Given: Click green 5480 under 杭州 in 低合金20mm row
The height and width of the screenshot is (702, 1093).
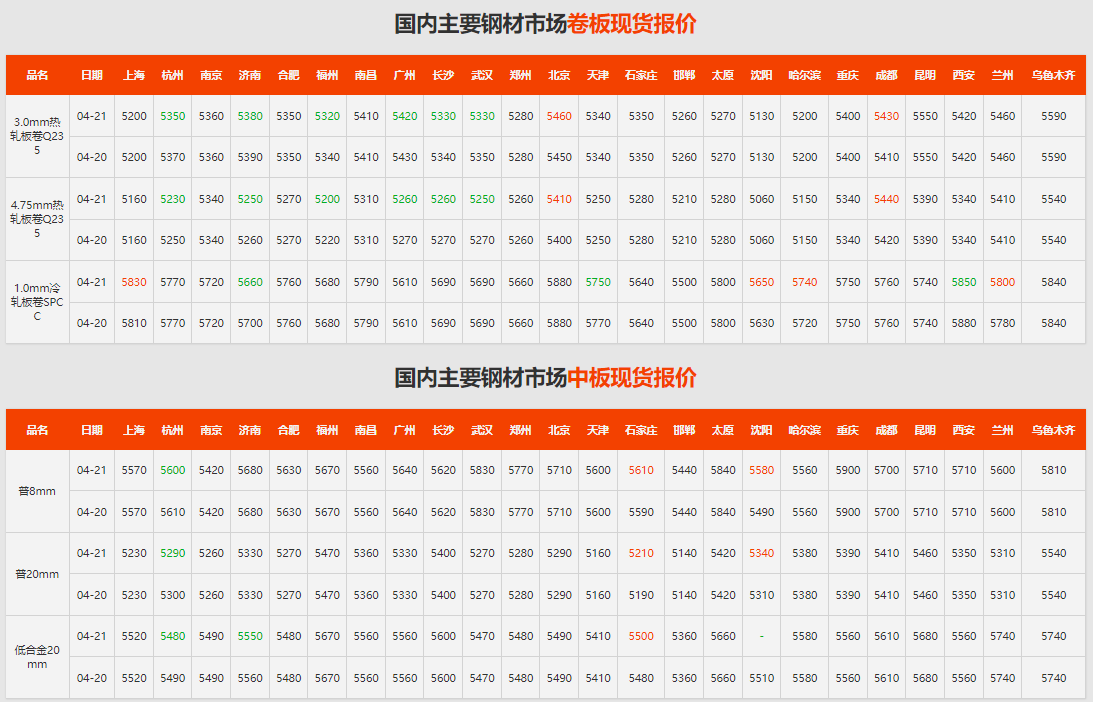Looking at the screenshot, I should [173, 636].
